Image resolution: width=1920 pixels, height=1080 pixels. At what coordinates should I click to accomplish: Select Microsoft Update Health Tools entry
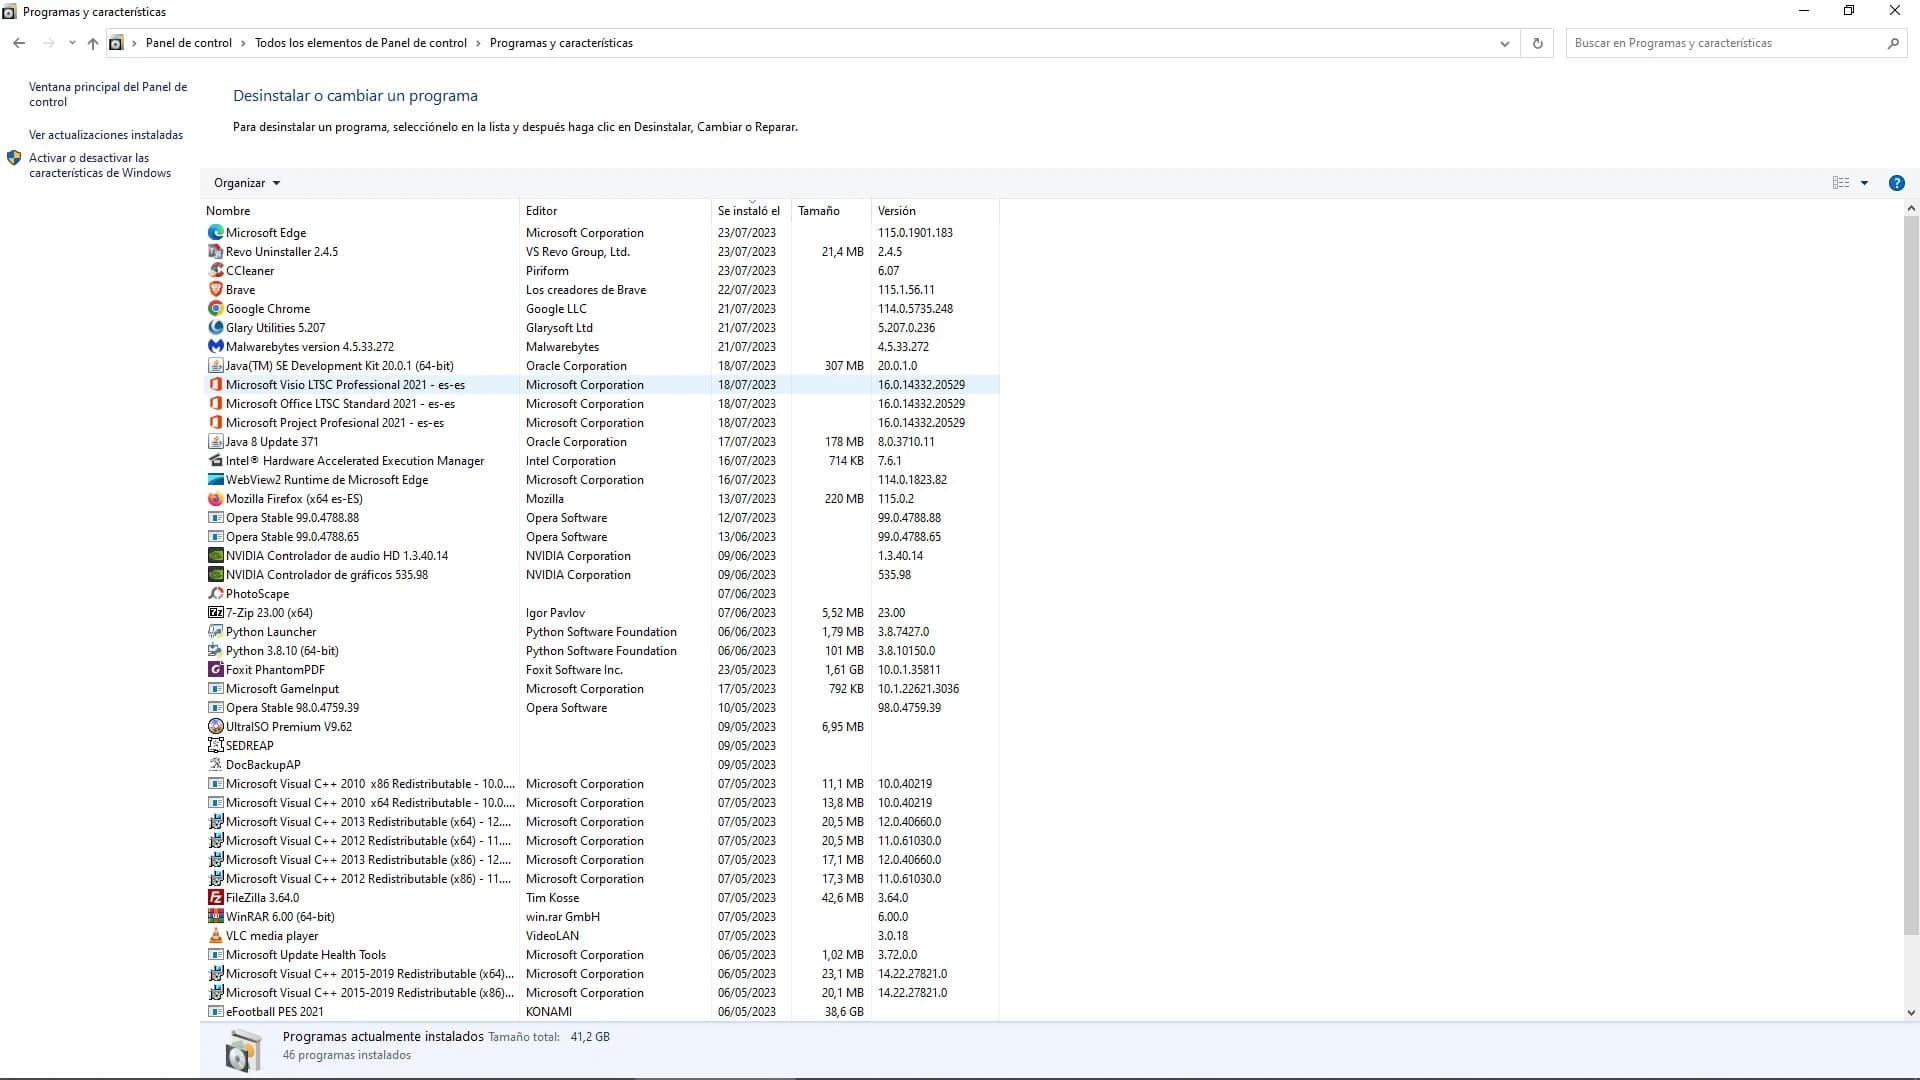[x=600, y=955]
